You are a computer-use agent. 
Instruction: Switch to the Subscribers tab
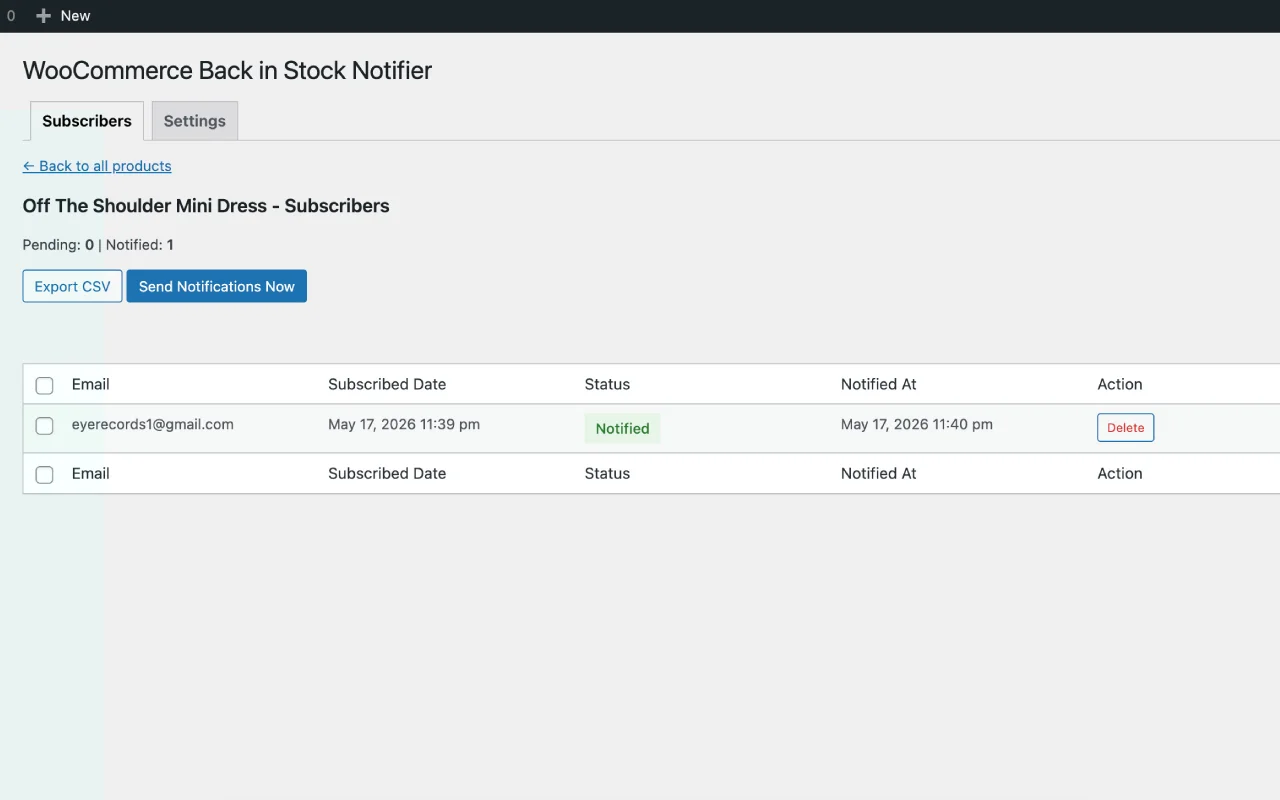(87, 121)
